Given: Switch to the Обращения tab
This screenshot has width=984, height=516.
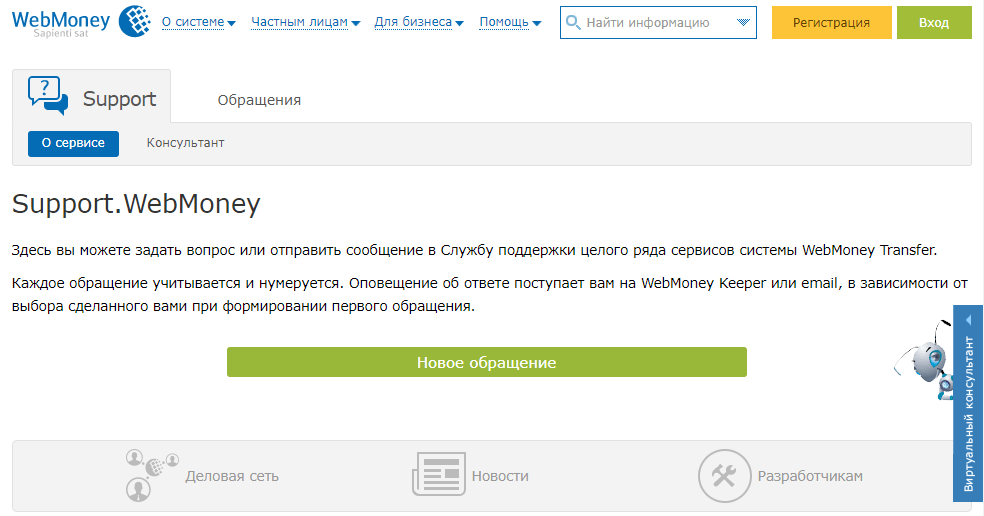Looking at the screenshot, I should (x=259, y=100).
